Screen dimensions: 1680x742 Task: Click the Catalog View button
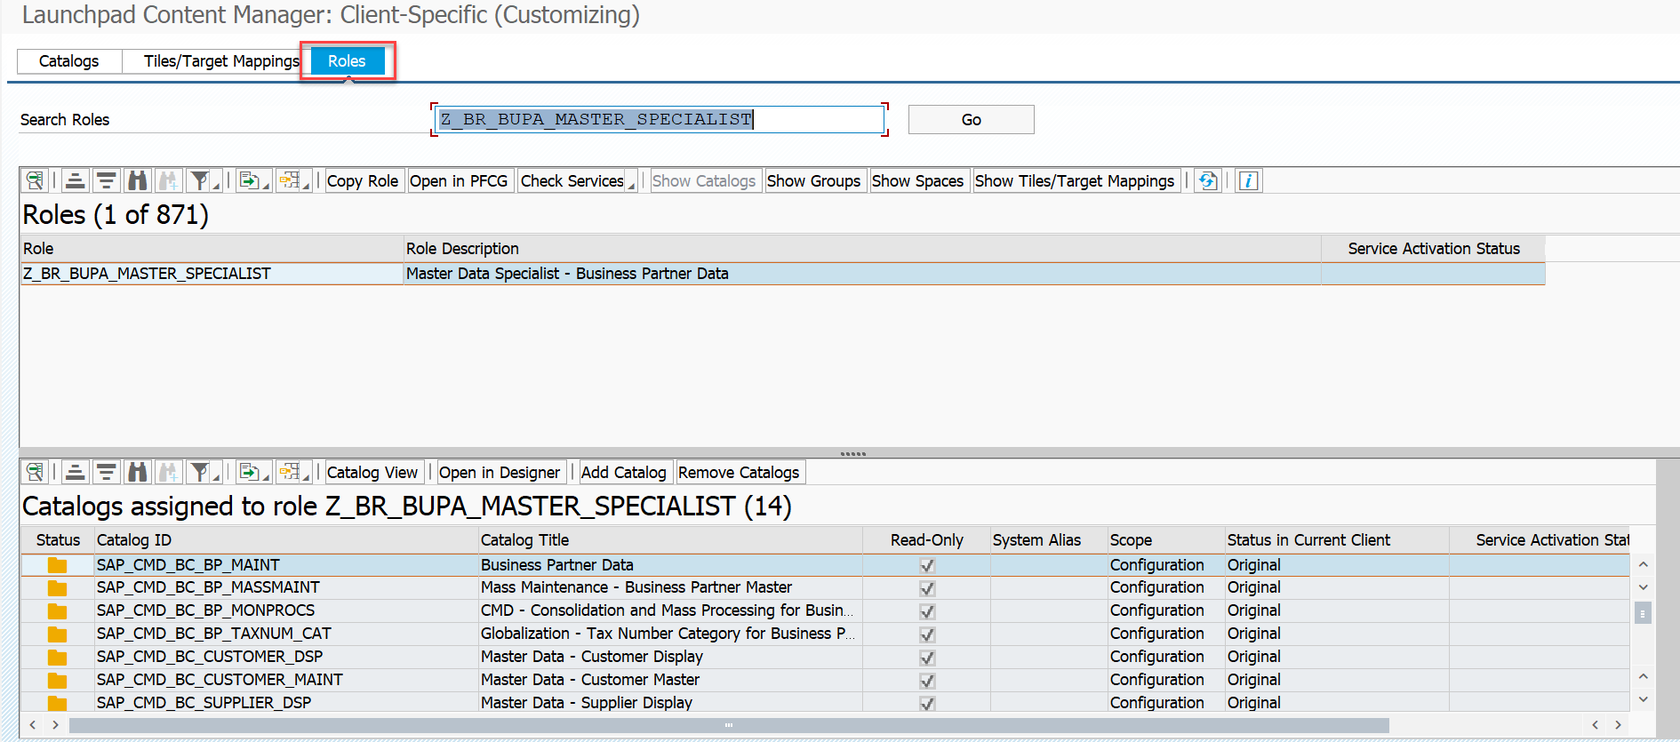[x=372, y=472]
